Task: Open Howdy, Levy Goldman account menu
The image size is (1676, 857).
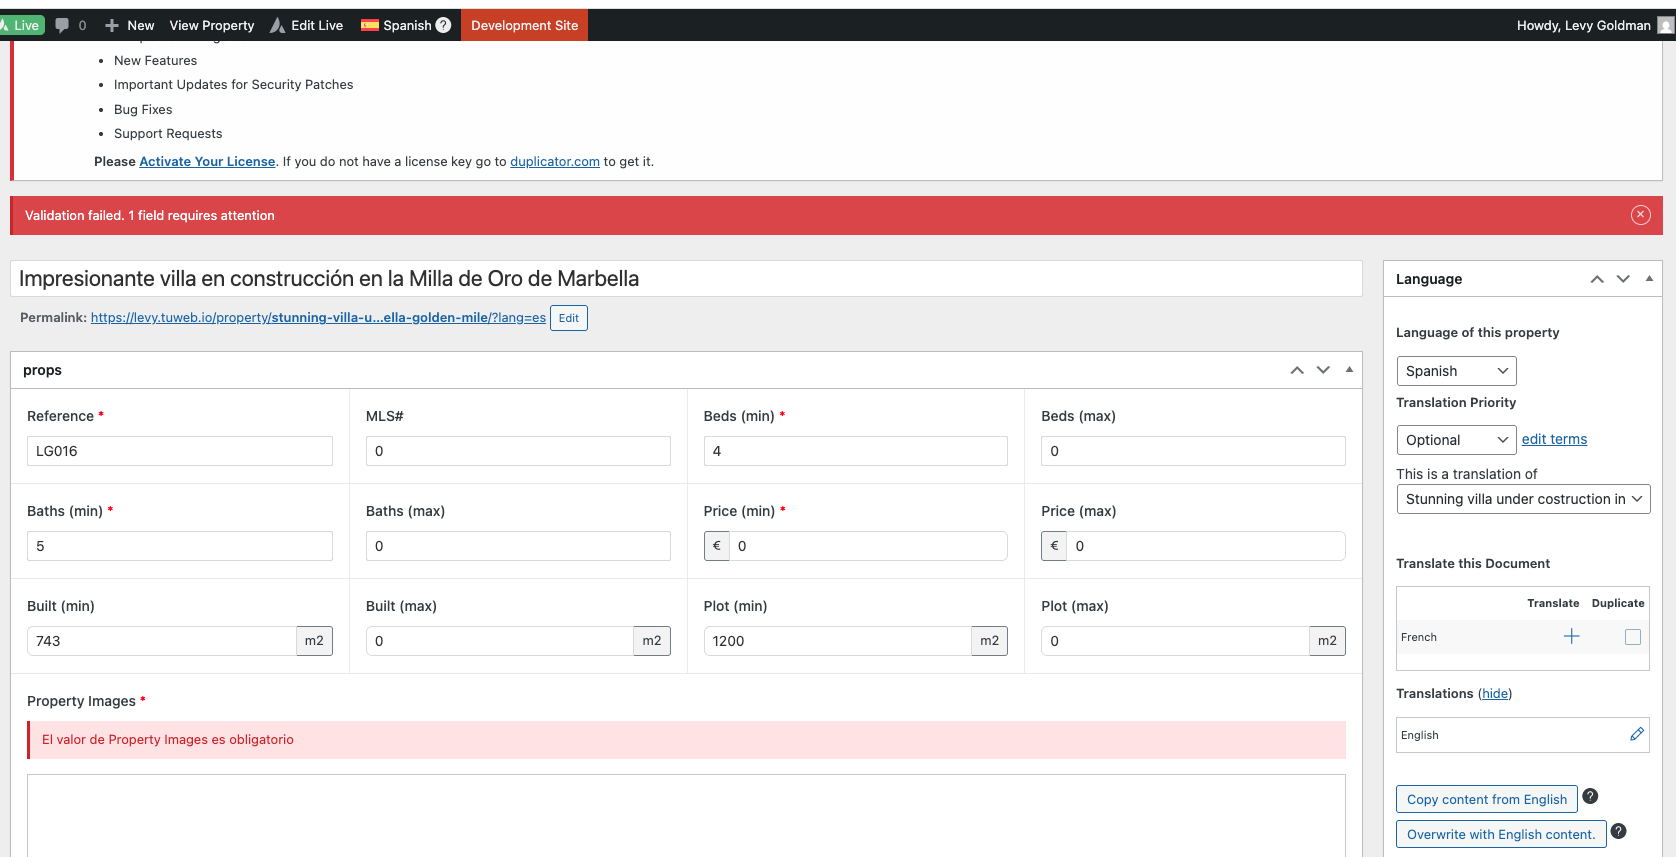Action: [x=1594, y=25]
